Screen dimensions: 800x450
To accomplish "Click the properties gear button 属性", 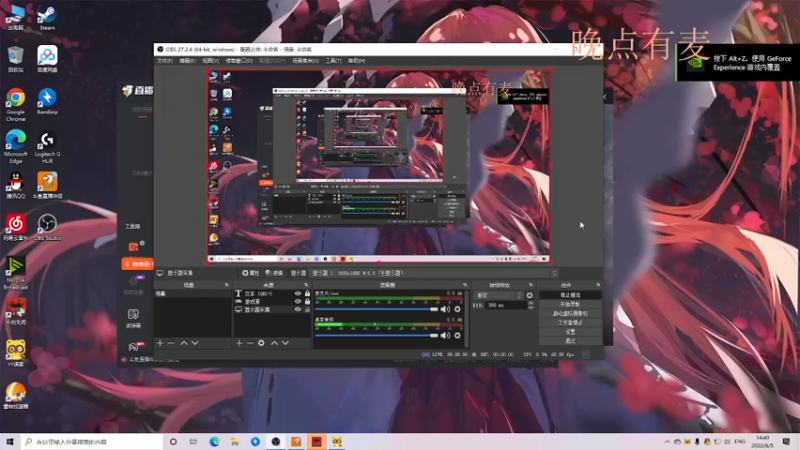I will click(251, 273).
